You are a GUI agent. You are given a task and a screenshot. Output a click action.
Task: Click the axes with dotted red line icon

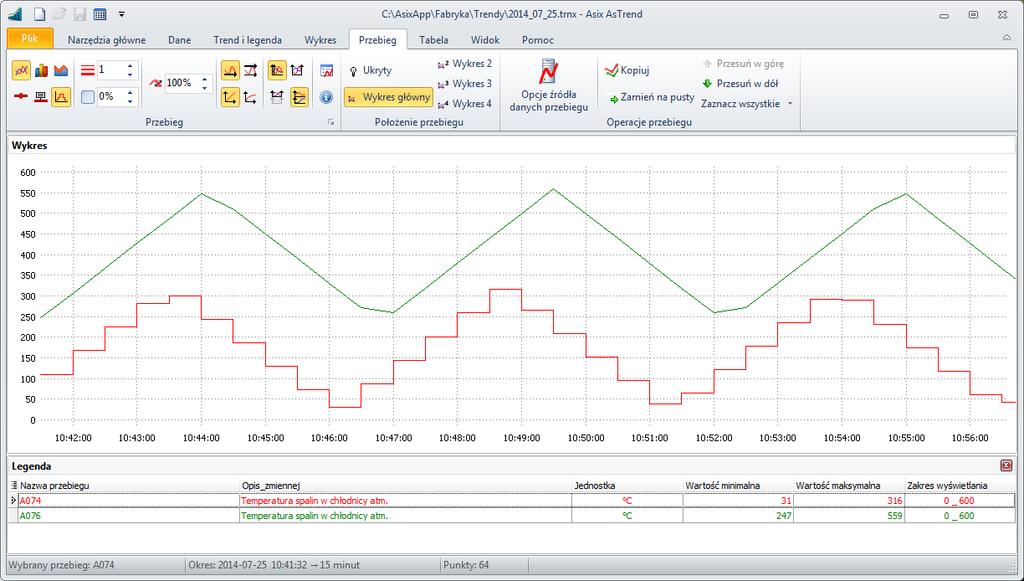250,97
